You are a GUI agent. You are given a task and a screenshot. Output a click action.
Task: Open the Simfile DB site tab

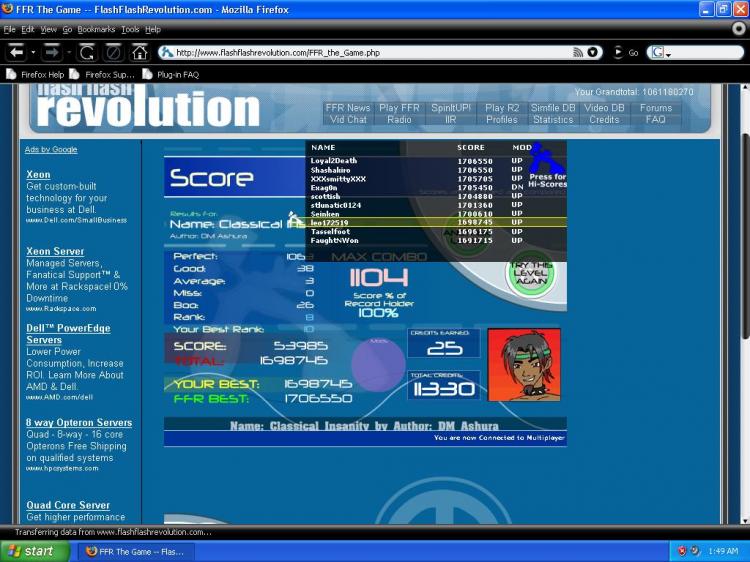click(553, 108)
